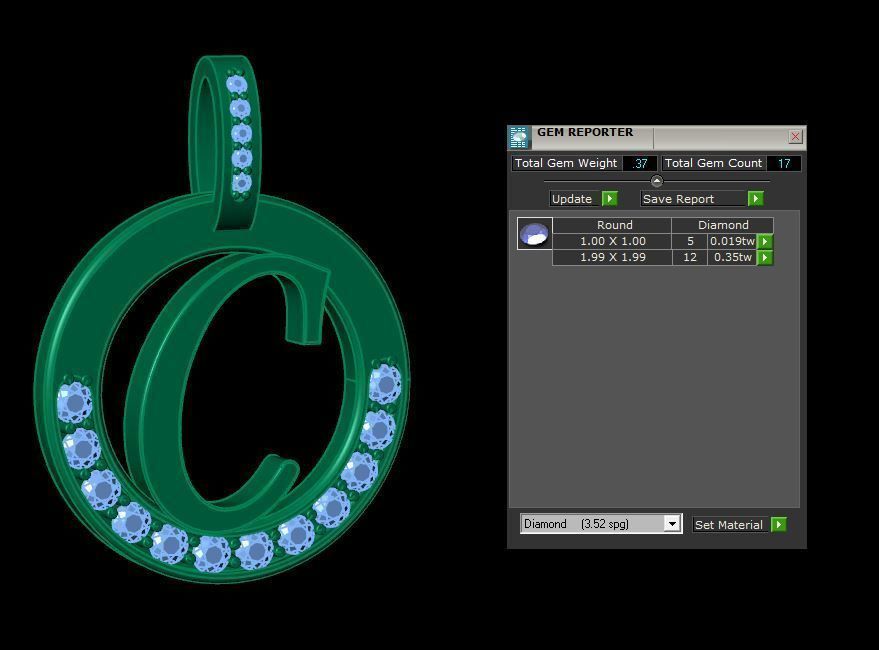Screen dimensions: 879x650
Task: Select the 1.99 X 1.99 size cell
Action: 612,257
